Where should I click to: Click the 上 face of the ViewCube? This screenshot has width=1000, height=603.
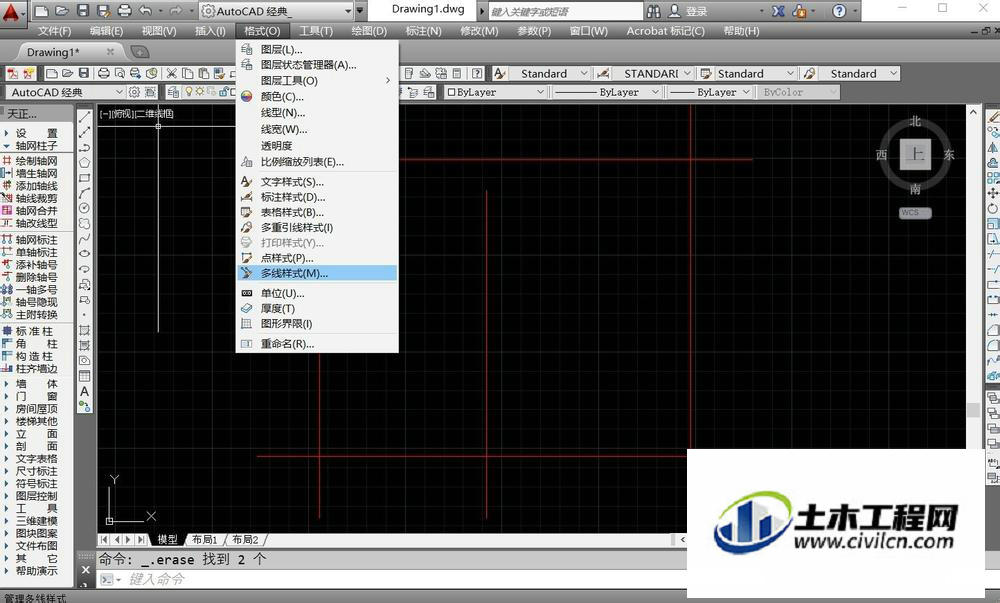click(x=916, y=154)
